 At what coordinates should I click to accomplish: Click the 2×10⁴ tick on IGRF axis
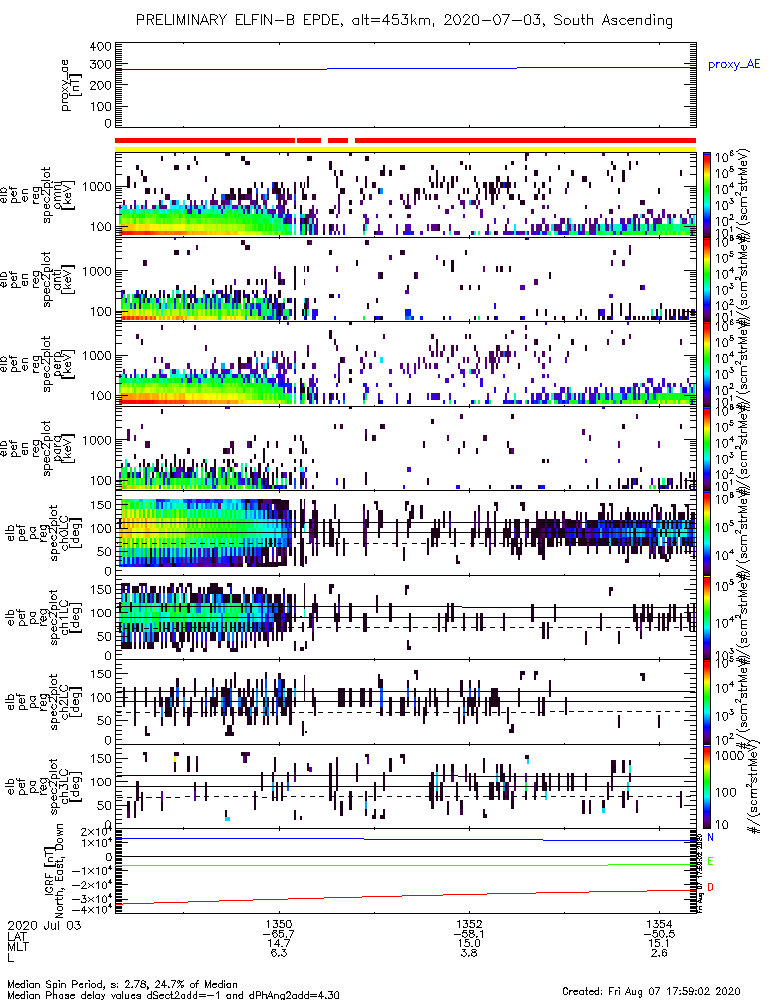tap(96, 832)
